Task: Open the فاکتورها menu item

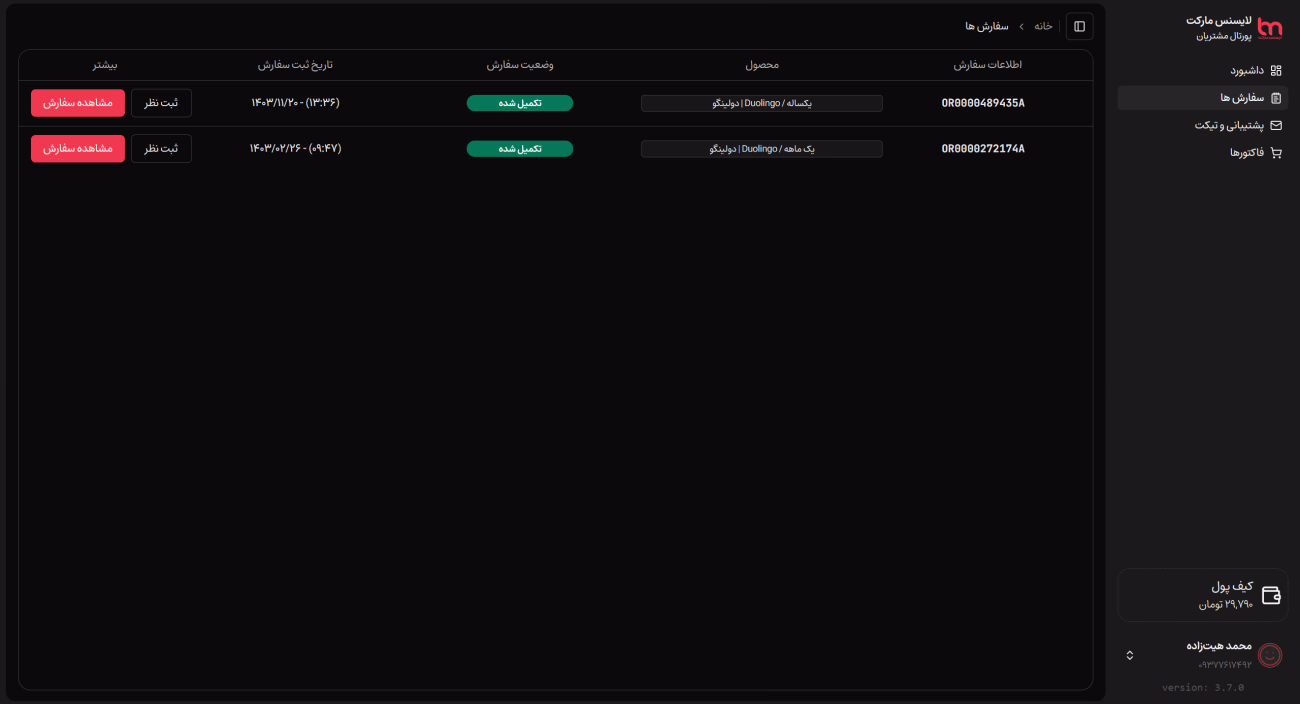Action: pyautogui.click(x=1246, y=153)
